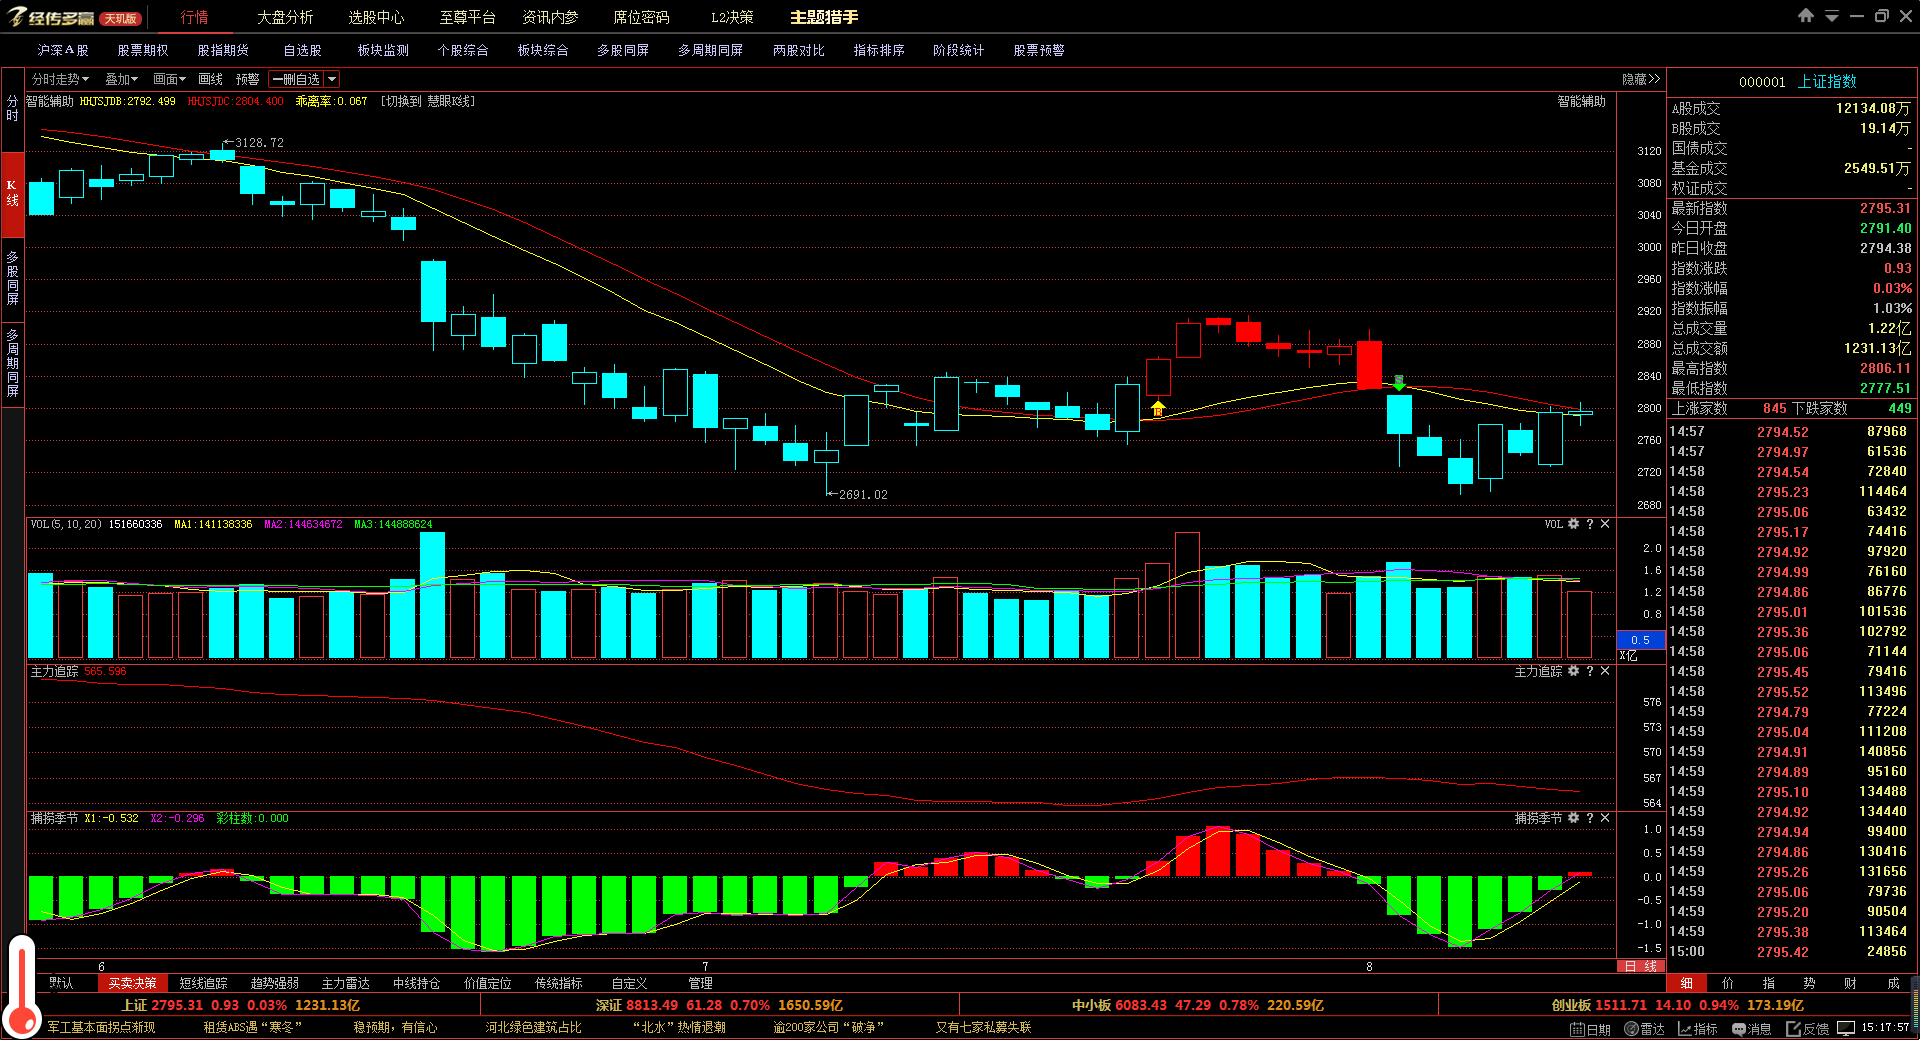Open the date picker icon labeled 日期

[1590, 1028]
